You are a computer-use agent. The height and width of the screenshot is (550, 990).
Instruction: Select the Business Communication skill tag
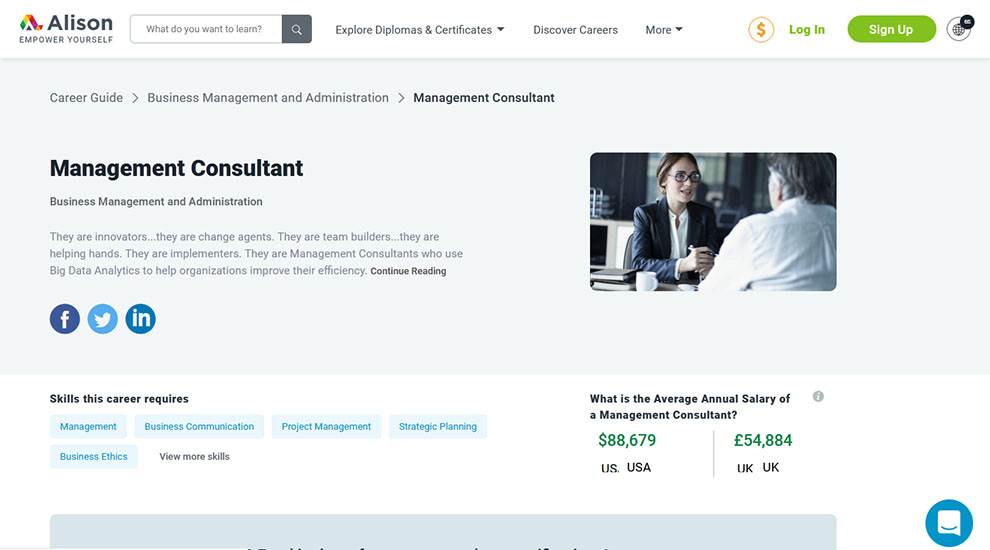(199, 426)
